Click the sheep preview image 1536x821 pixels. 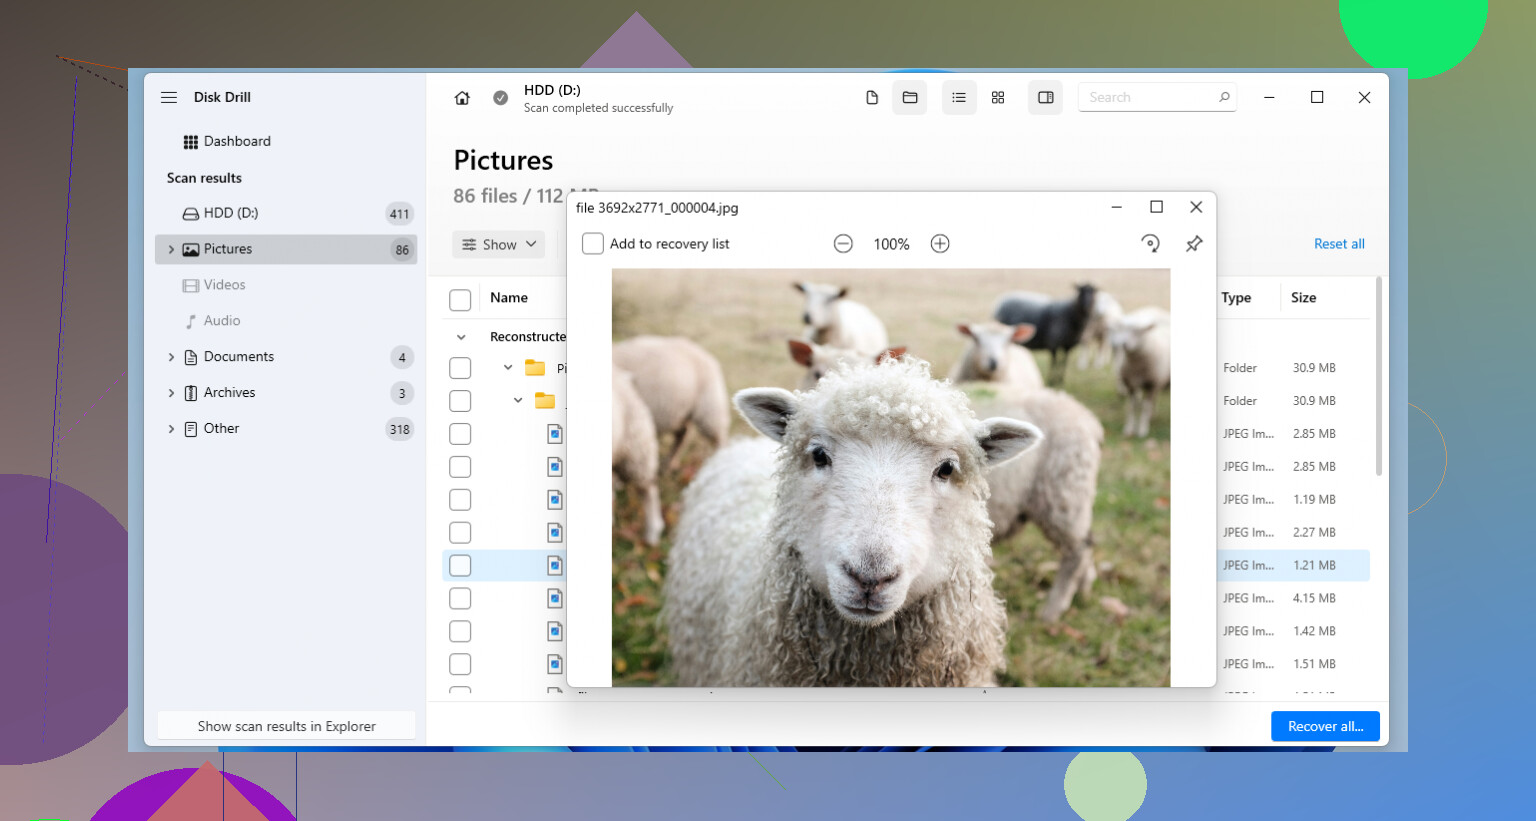tap(891, 477)
